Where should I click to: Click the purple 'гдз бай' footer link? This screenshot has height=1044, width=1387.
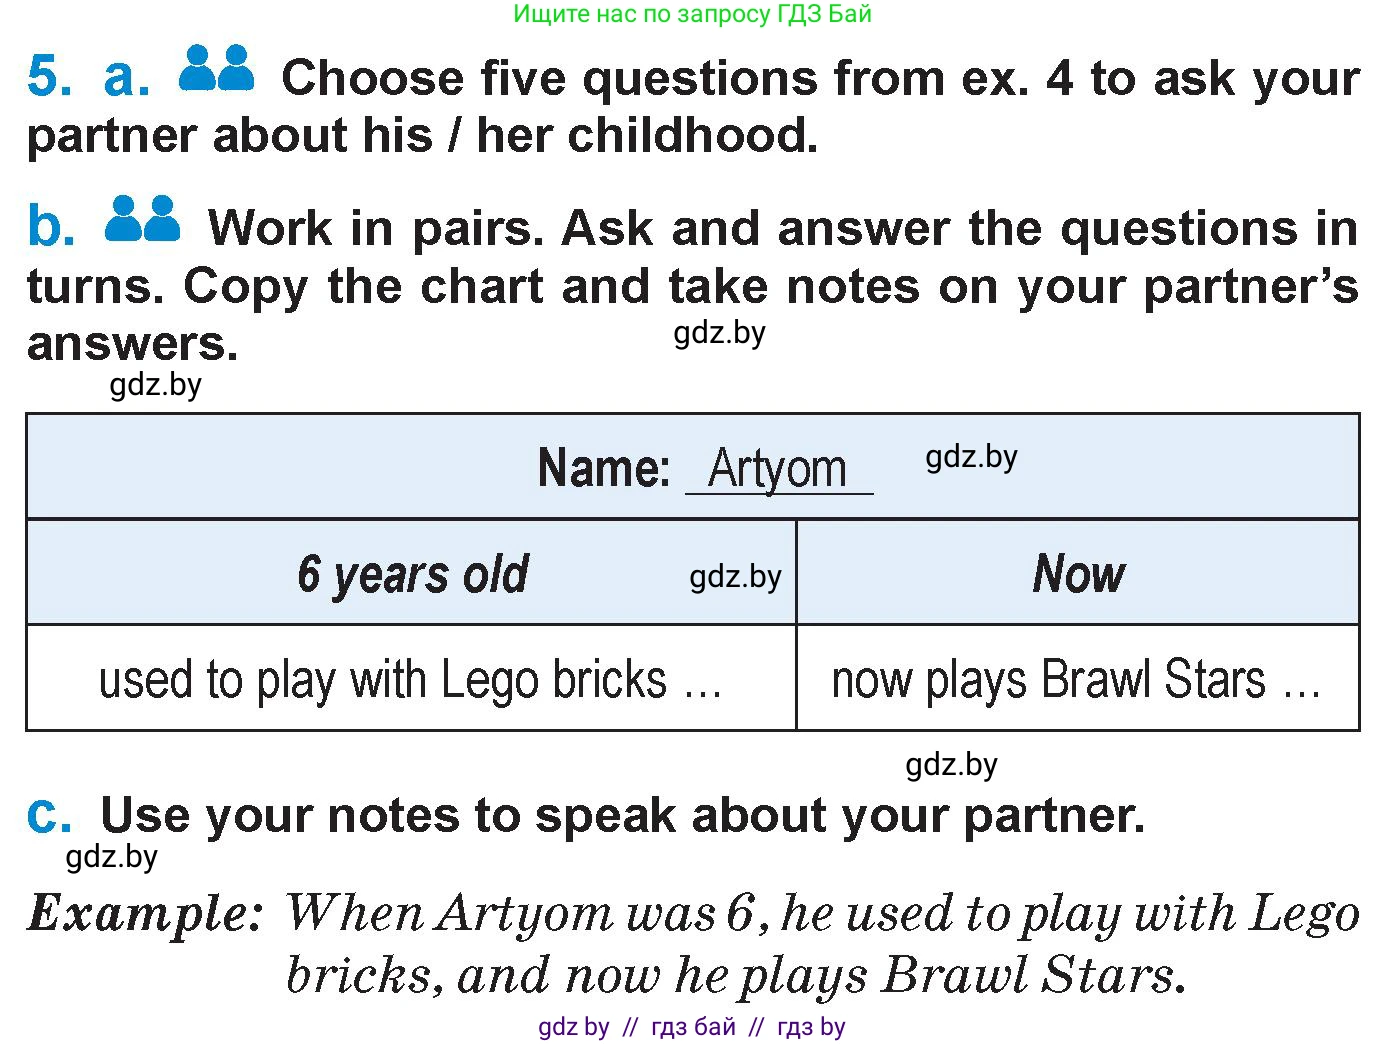[x=693, y=1027]
